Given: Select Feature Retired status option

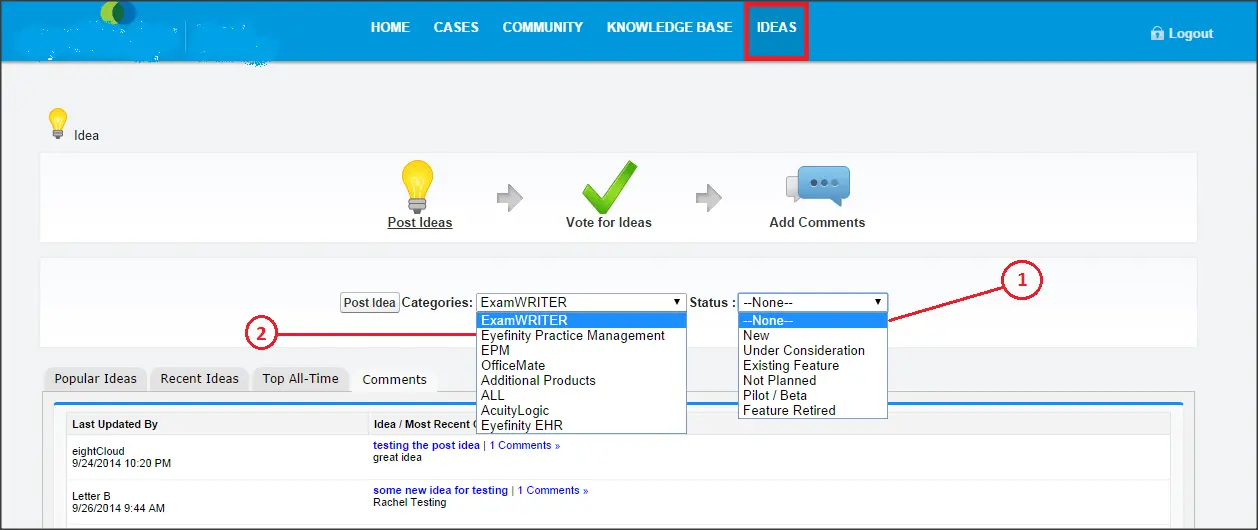Looking at the screenshot, I should [813, 410].
